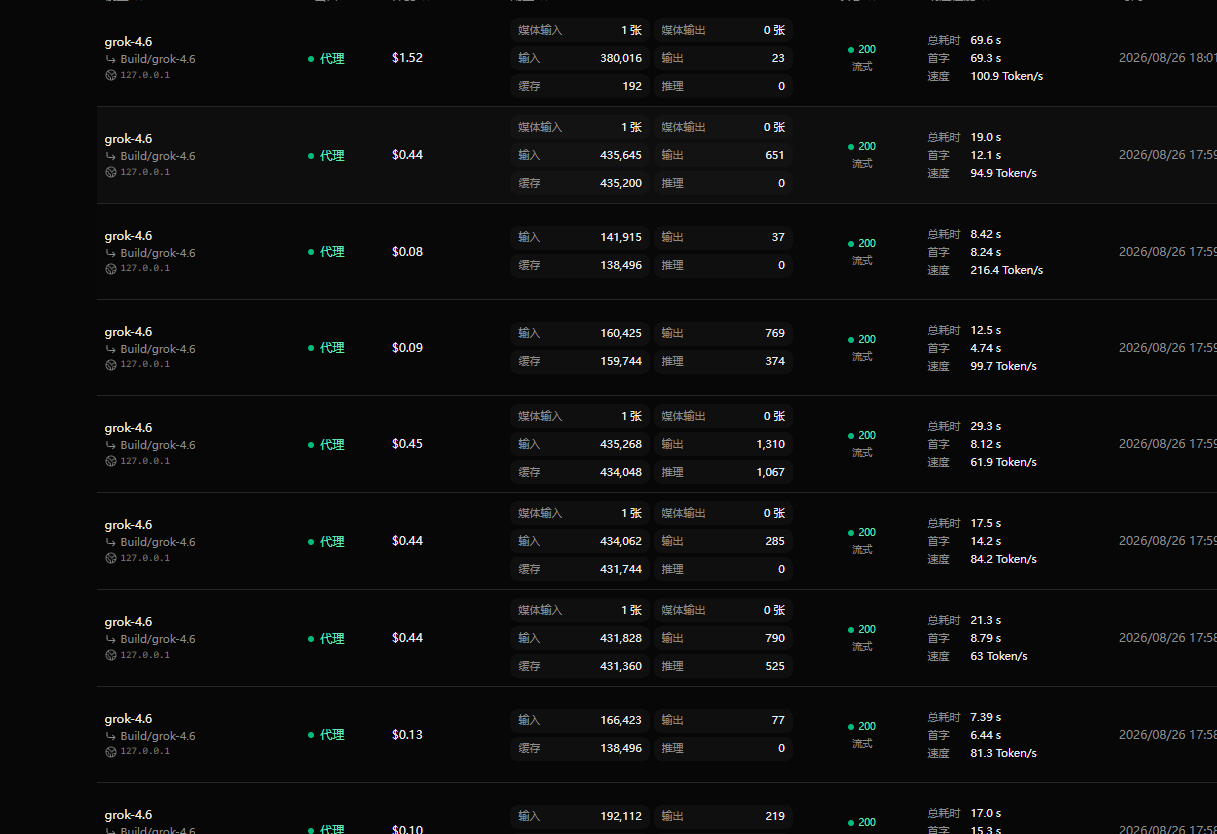Click grok-4.6 model name in the $0.09 row
This screenshot has width=1217, height=834.
coord(128,332)
